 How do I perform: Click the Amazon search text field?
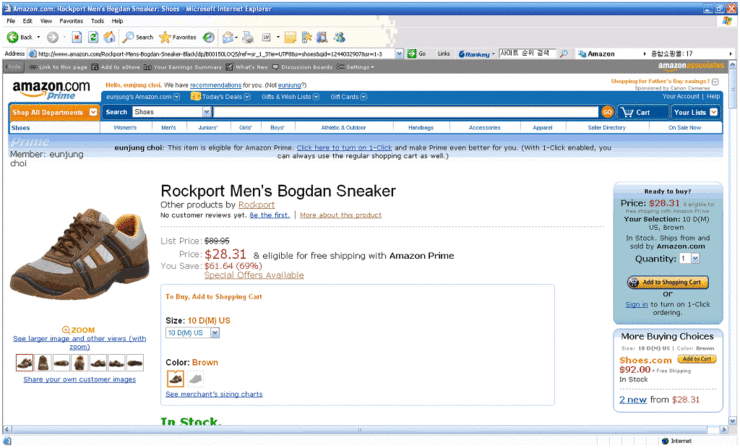(405, 112)
